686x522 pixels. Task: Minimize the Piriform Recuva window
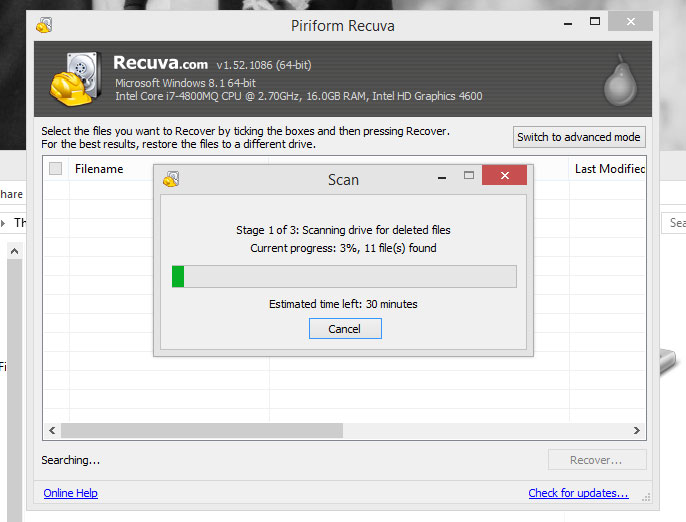[568, 23]
